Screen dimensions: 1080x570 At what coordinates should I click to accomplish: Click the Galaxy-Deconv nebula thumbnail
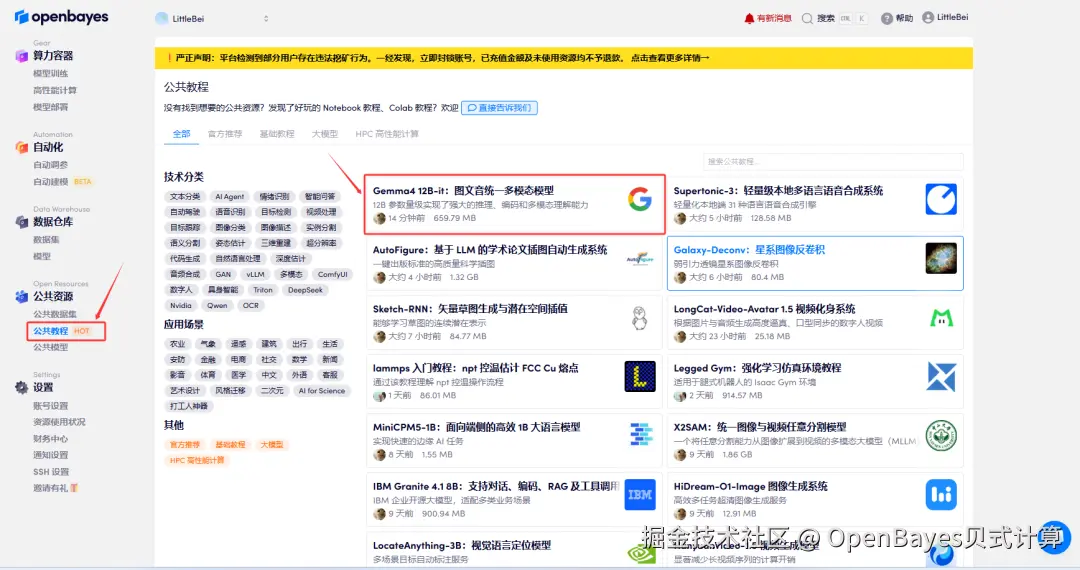point(941,259)
